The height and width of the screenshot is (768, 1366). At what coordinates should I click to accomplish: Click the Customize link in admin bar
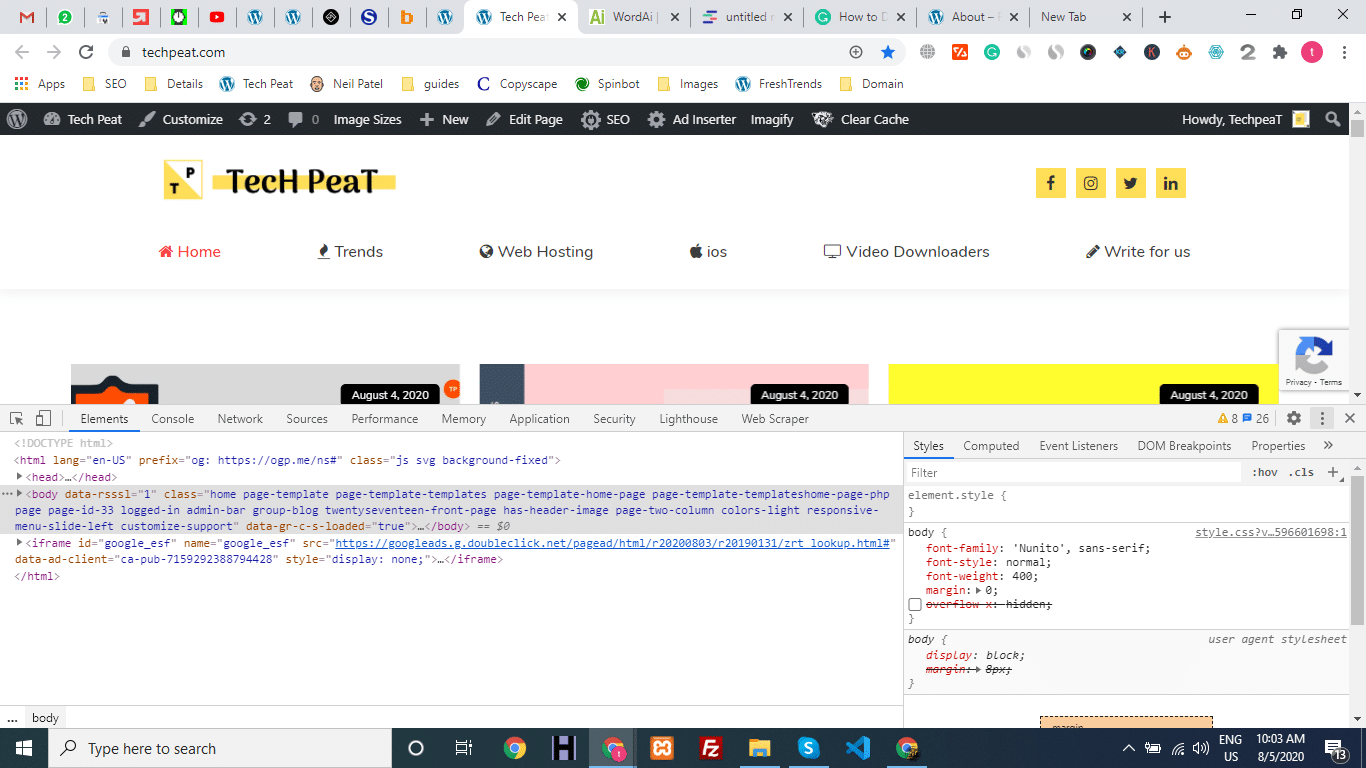click(x=180, y=119)
